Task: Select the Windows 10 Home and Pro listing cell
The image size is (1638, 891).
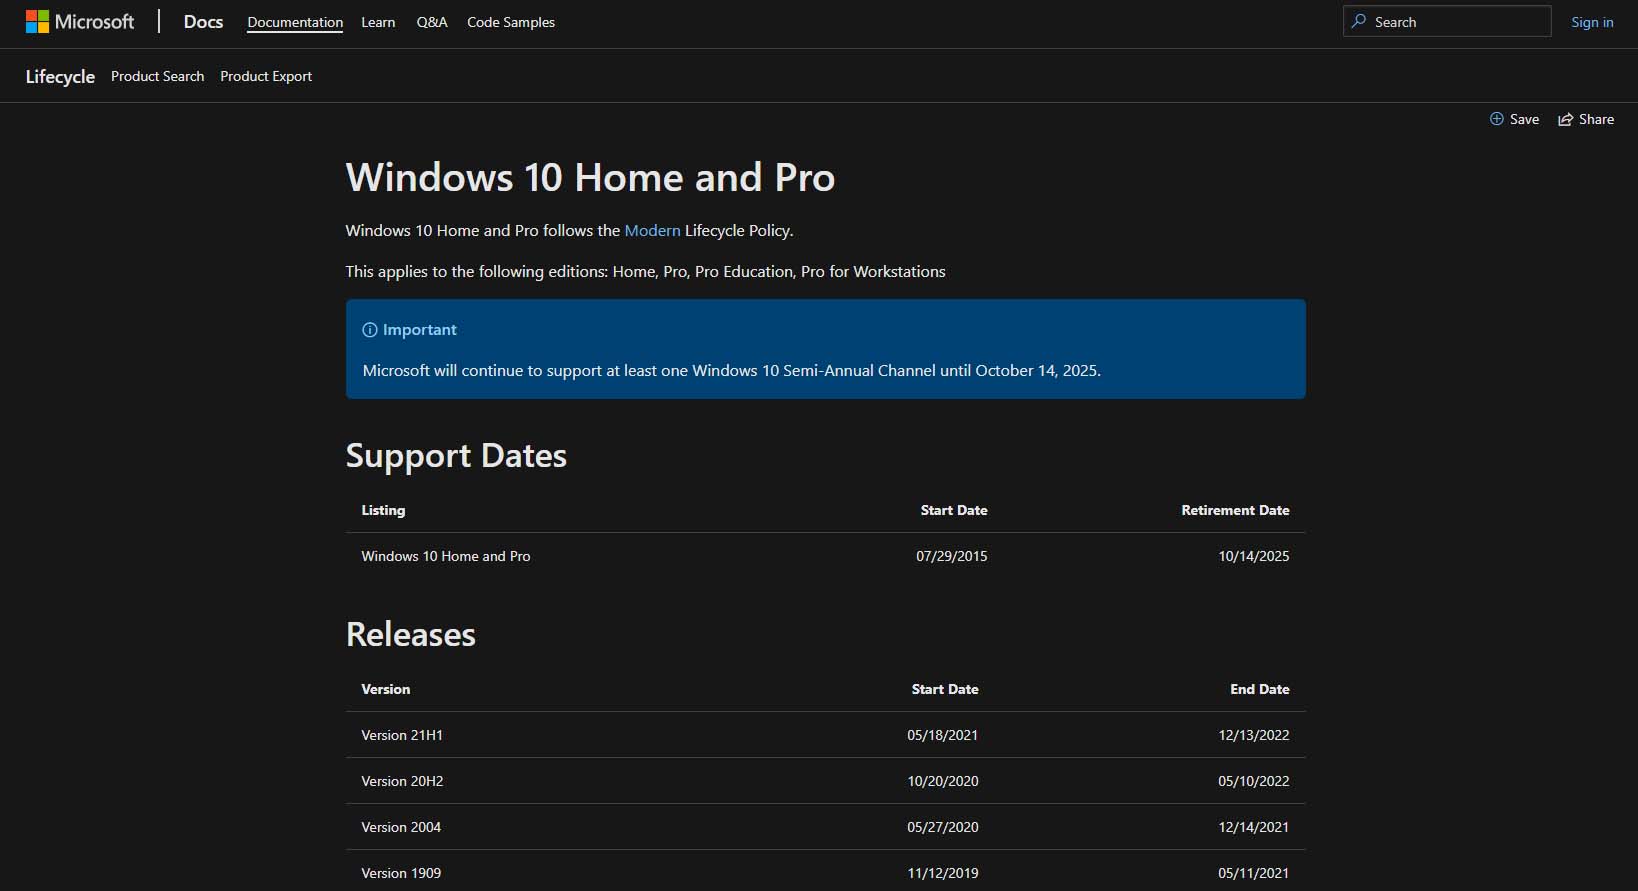Action: tap(446, 556)
